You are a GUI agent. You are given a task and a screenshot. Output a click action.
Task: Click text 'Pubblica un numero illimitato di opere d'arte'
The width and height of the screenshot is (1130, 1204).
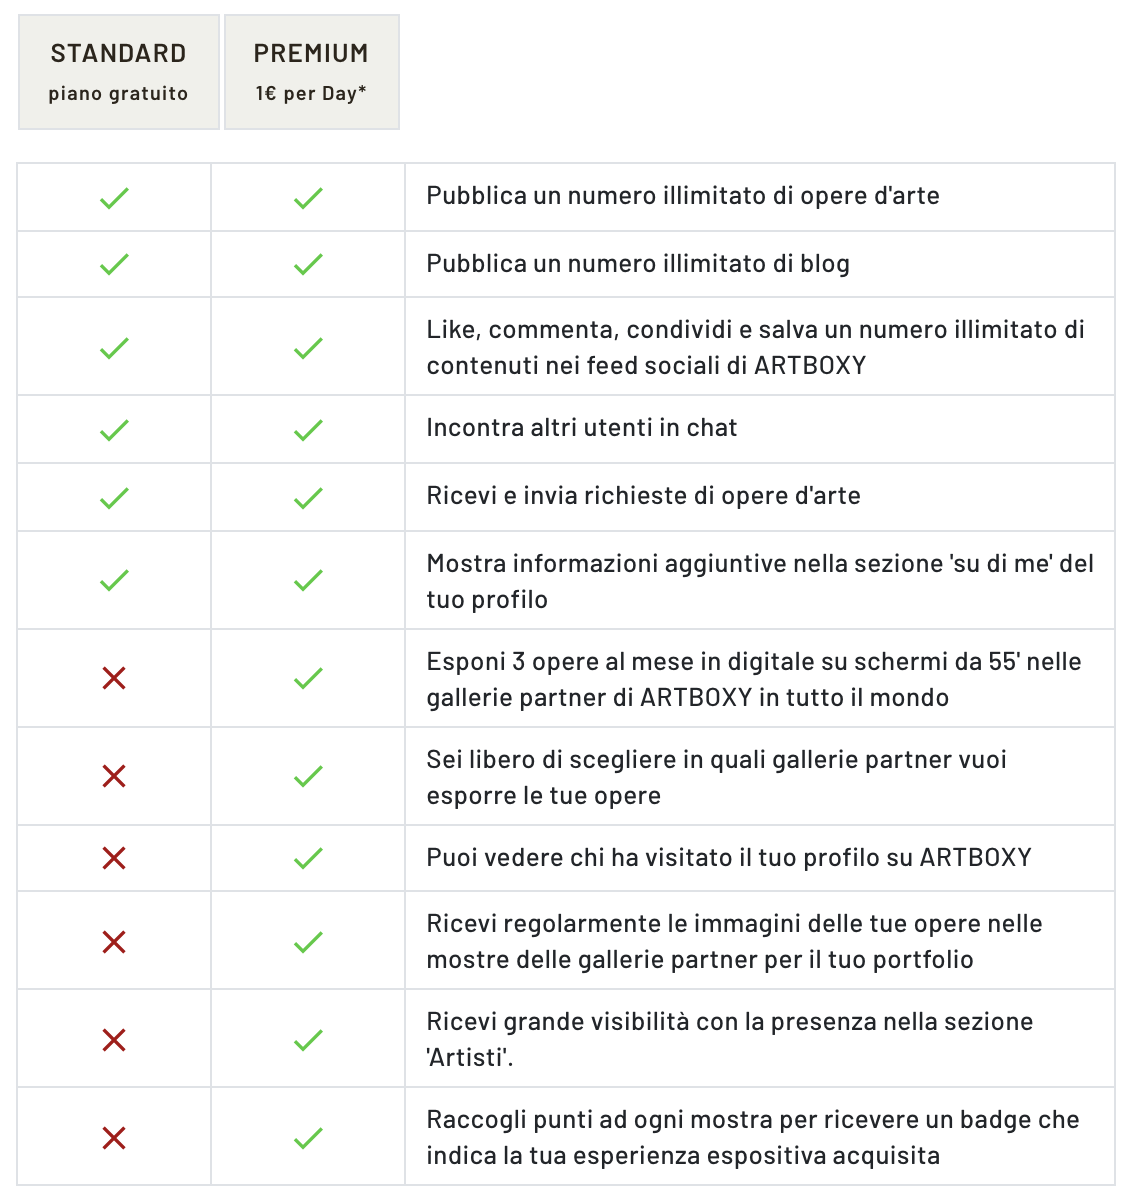pyautogui.click(x=683, y=196)
